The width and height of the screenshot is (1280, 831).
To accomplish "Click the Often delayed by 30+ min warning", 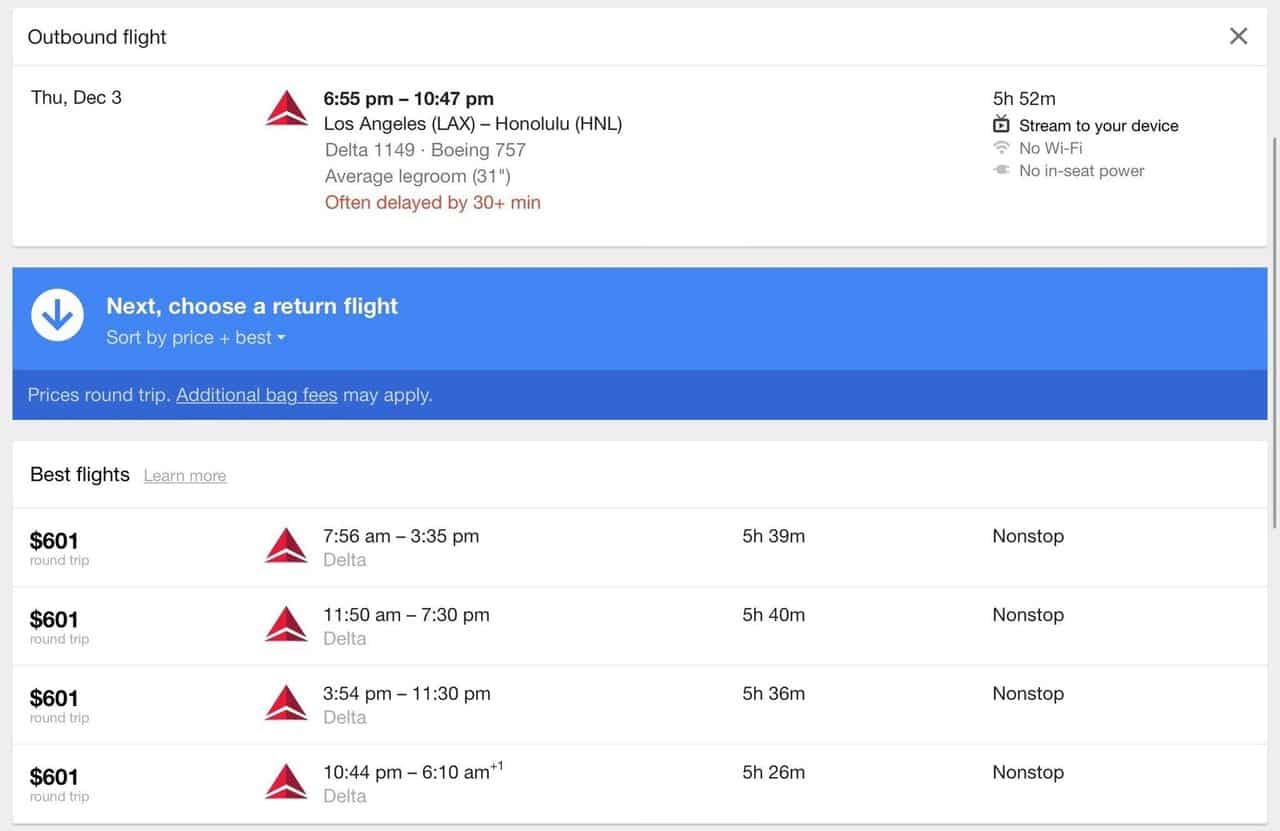I will [x=432, y=203].
